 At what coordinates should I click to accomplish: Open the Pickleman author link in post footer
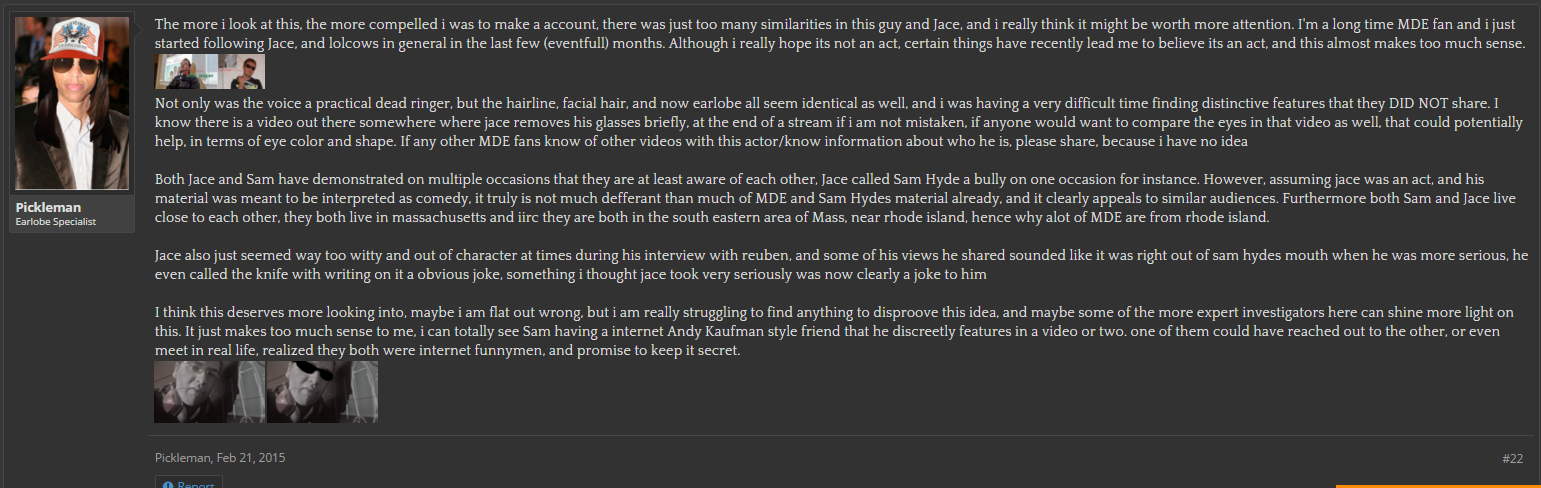coord(182,458)
